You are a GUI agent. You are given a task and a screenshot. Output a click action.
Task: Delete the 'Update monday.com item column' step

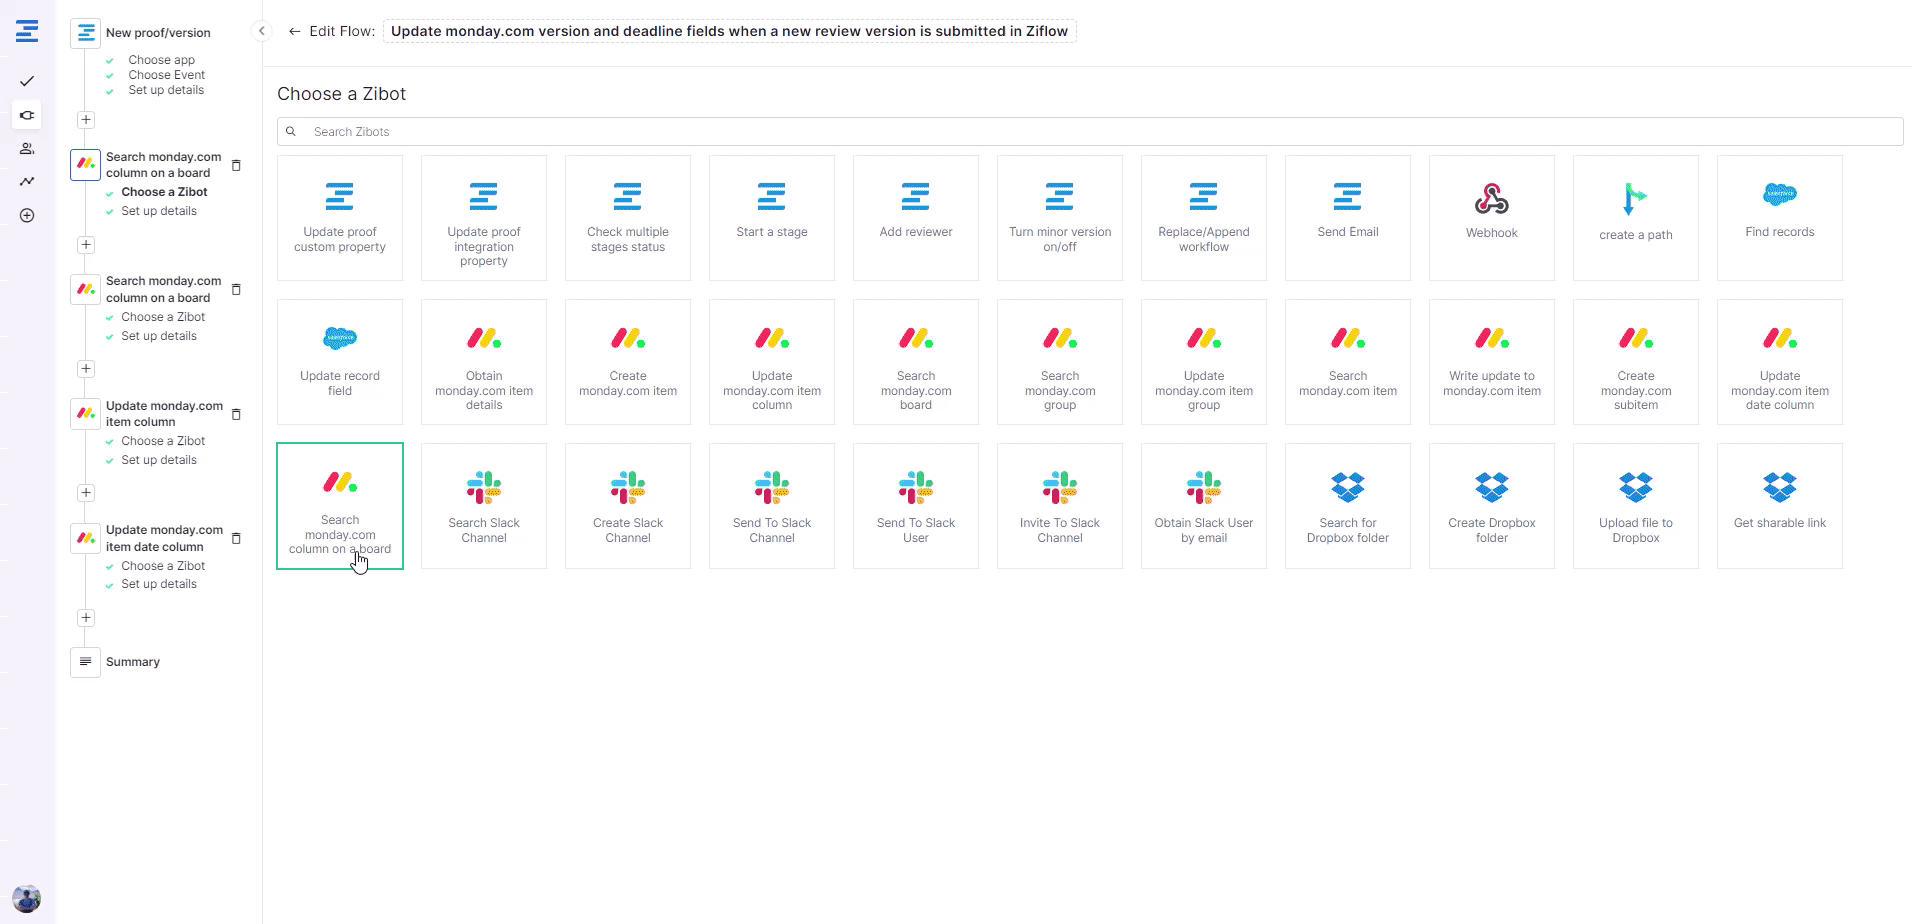(x=236, y=414)
